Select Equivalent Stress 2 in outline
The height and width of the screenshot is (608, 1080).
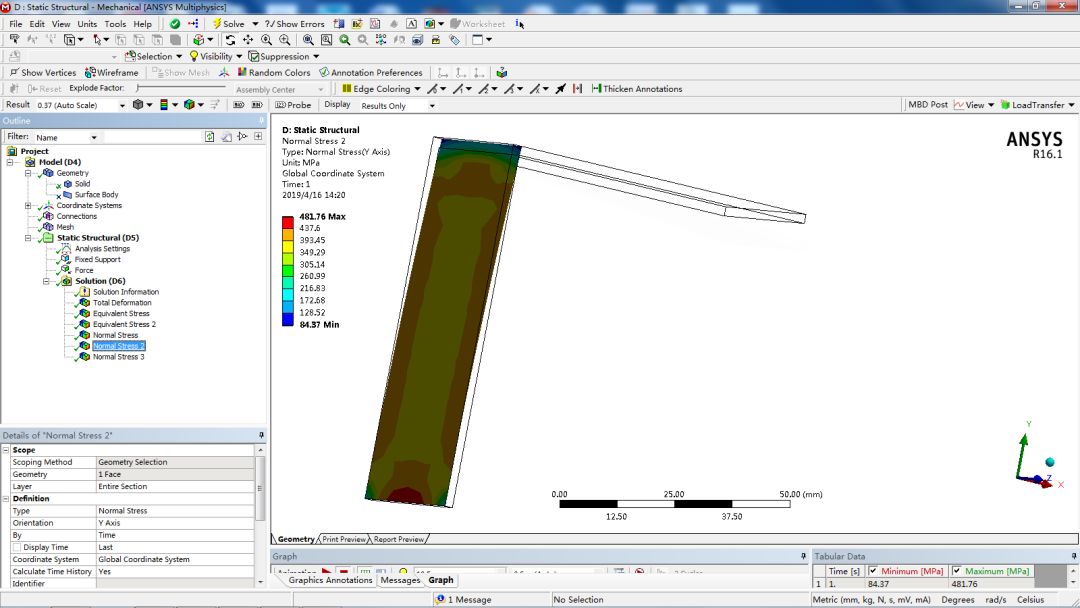(x=124, y=324)
